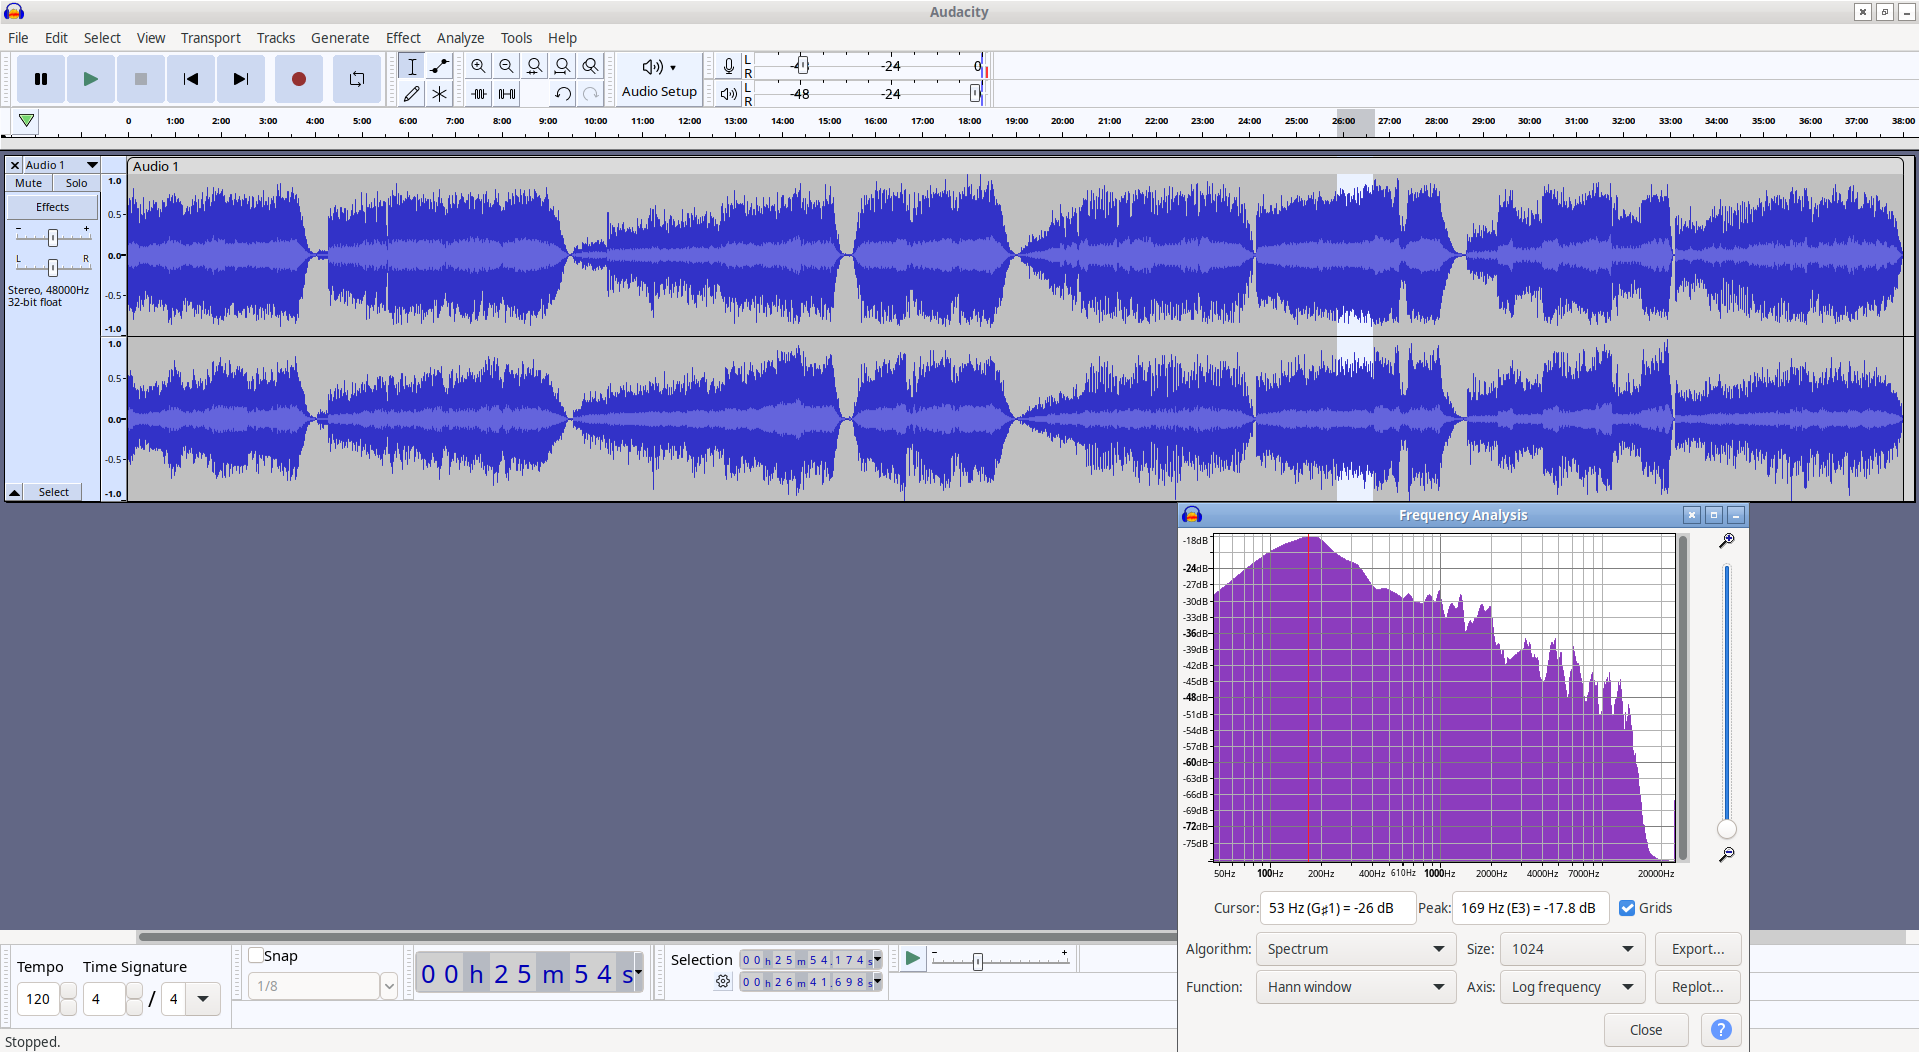Open the Edit menu
The width and height of the screenshot is (1919, 1052).
pos(56,38)
